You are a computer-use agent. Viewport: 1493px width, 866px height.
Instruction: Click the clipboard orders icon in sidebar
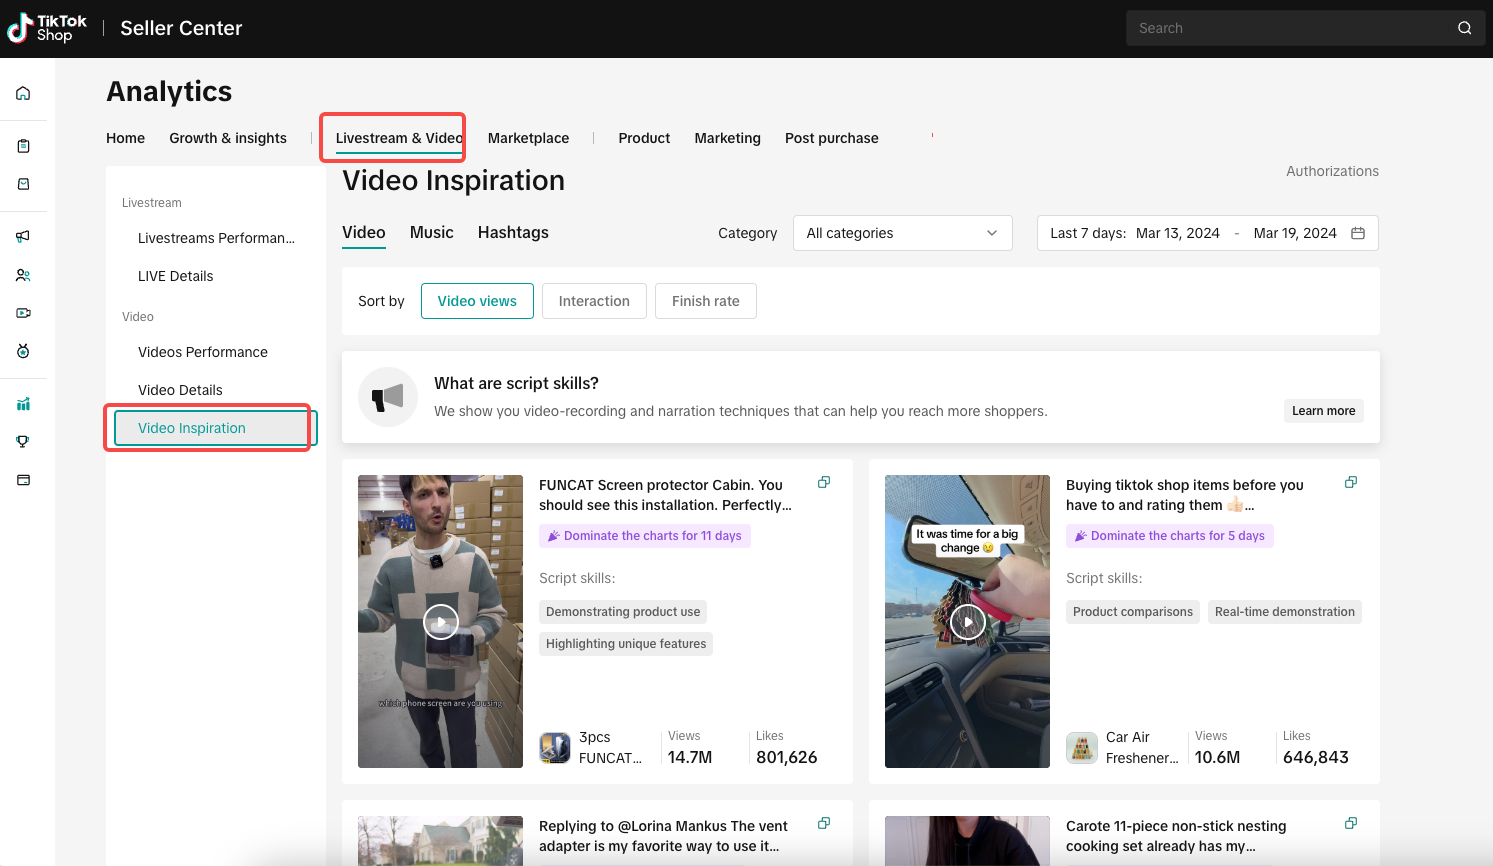(23, 146)
